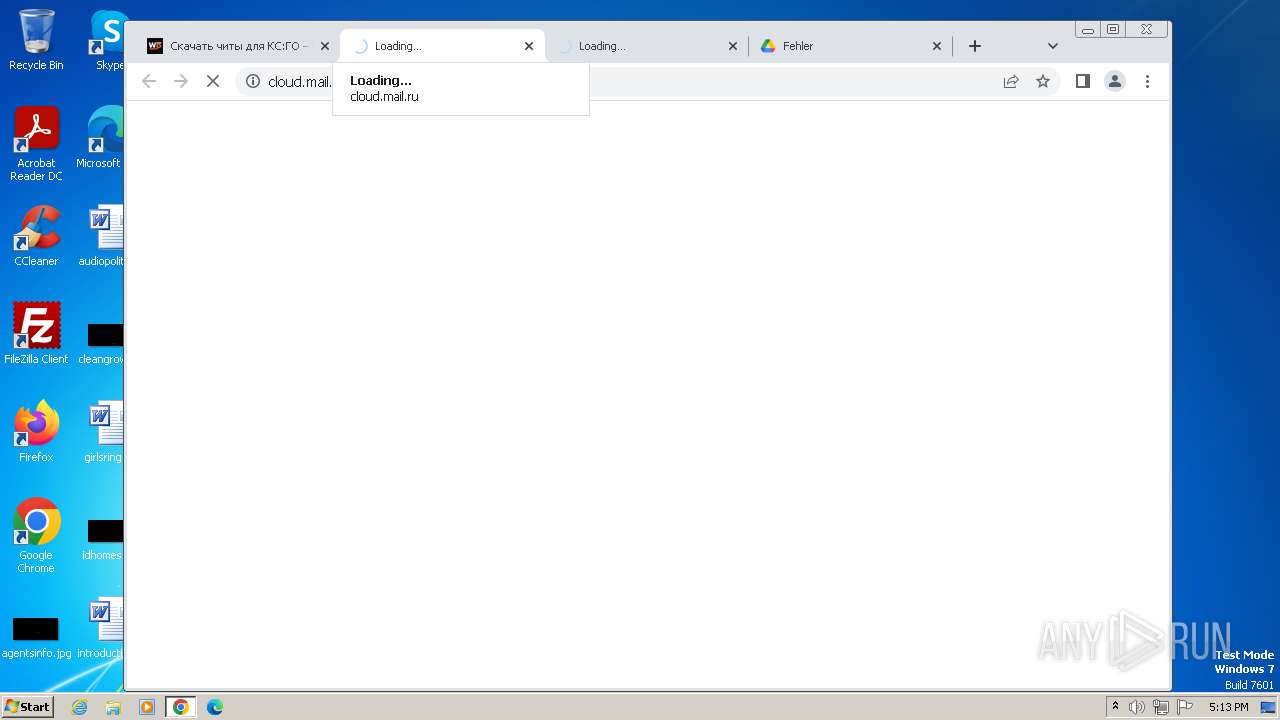This screenshot has height=720, width=1280.
Task: Open a new tab with plus button
Action: click(975, 46)
